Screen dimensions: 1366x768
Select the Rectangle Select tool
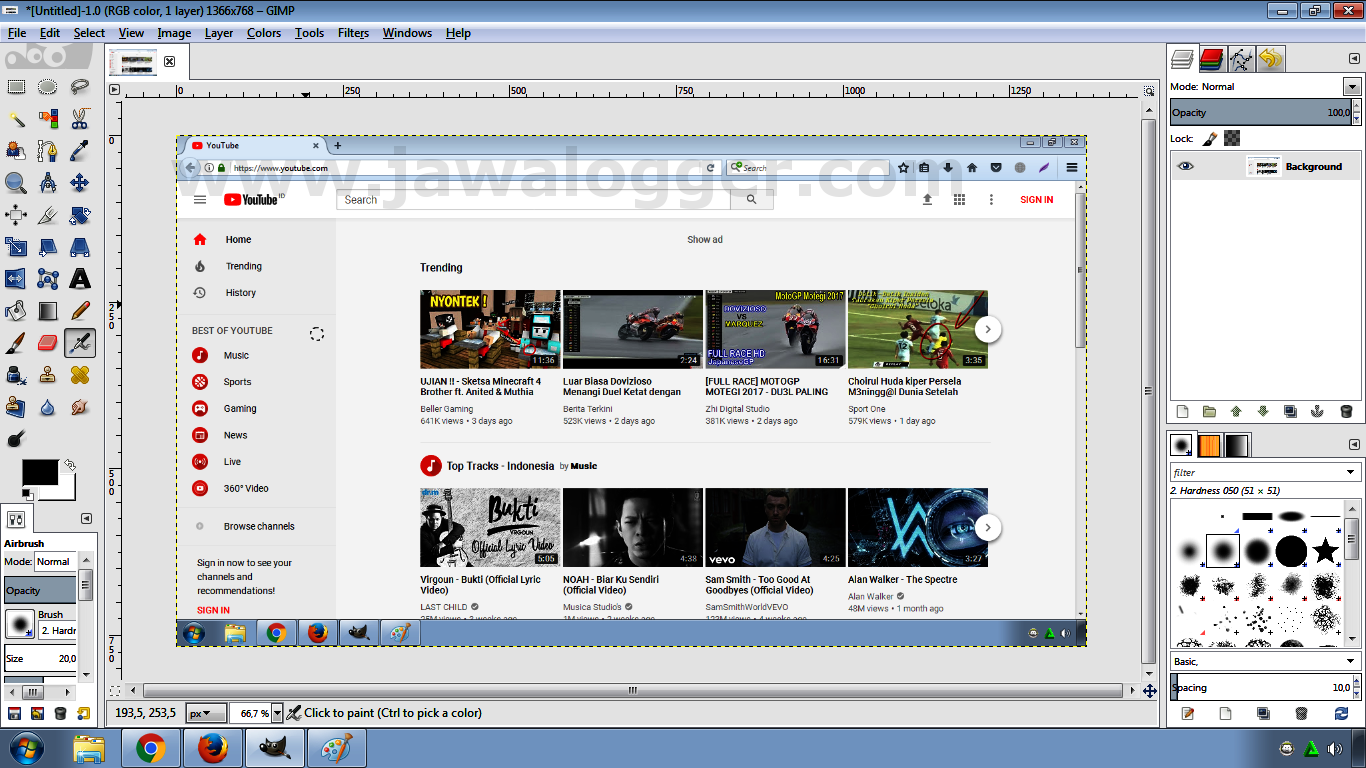(x=16, y=87)
